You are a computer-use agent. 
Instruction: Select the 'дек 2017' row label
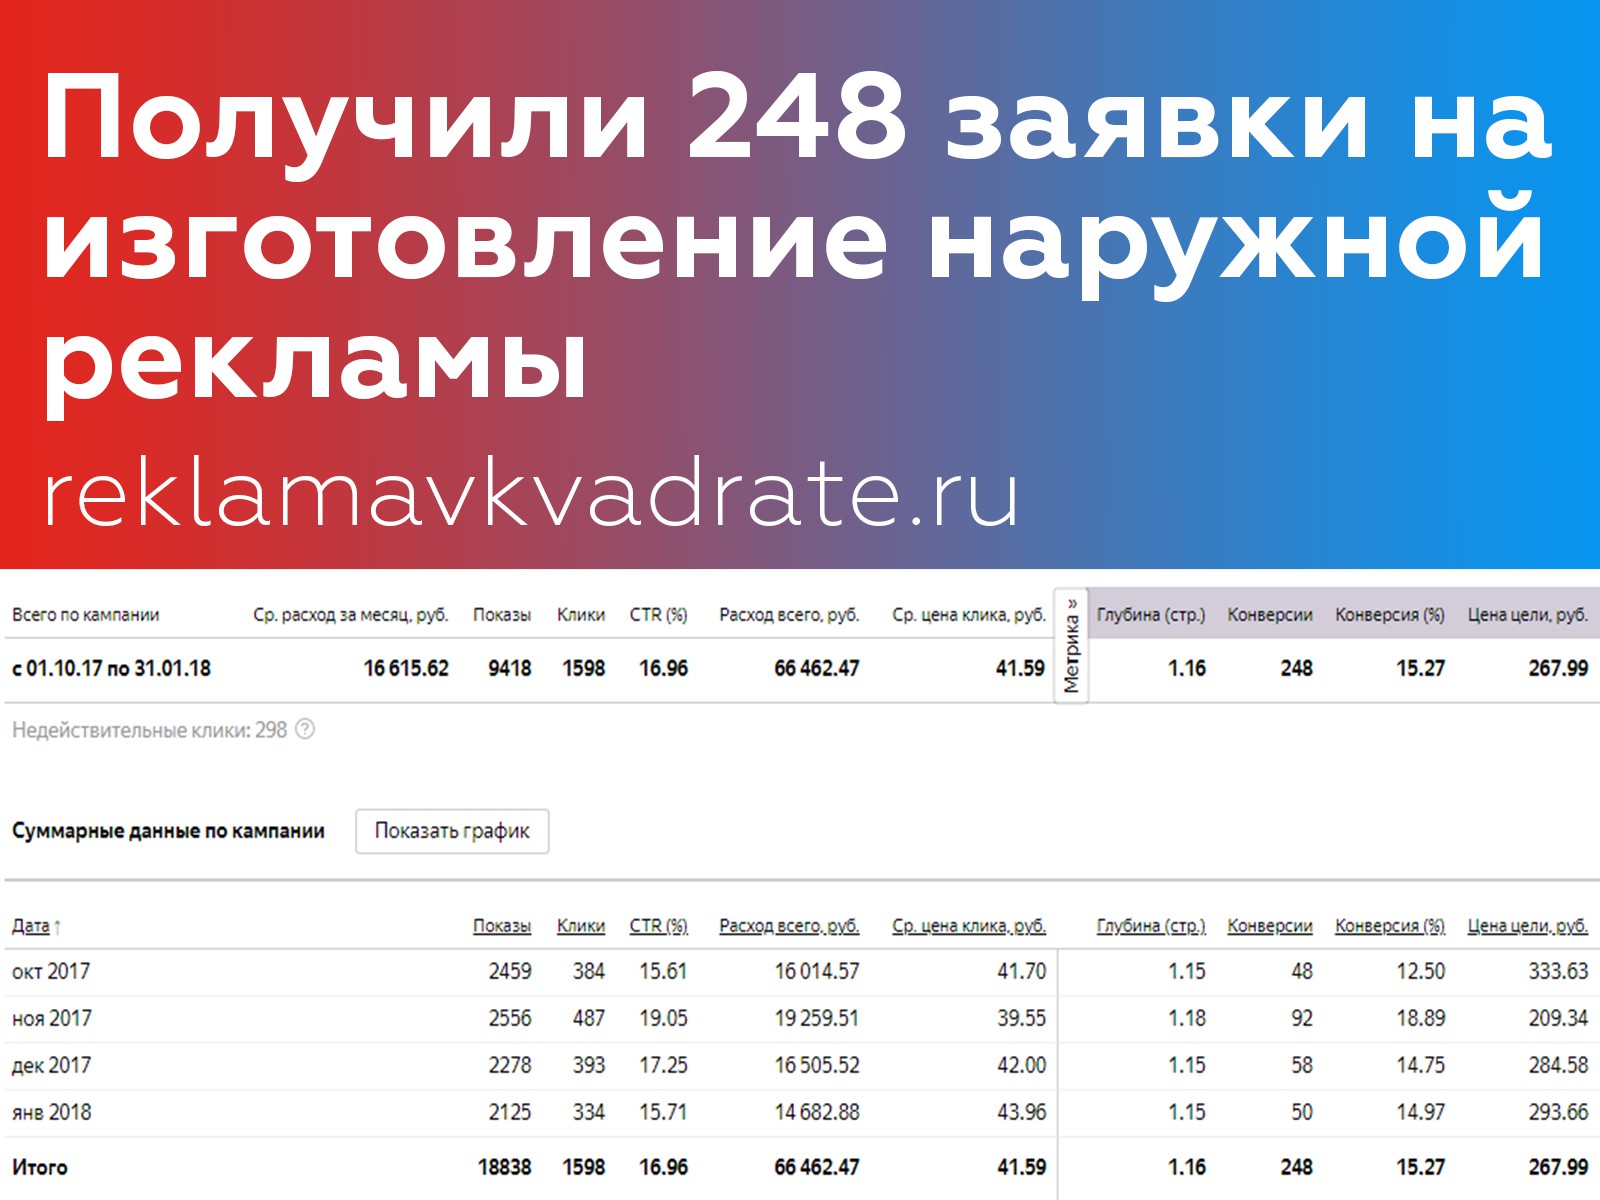[51, 1065]
